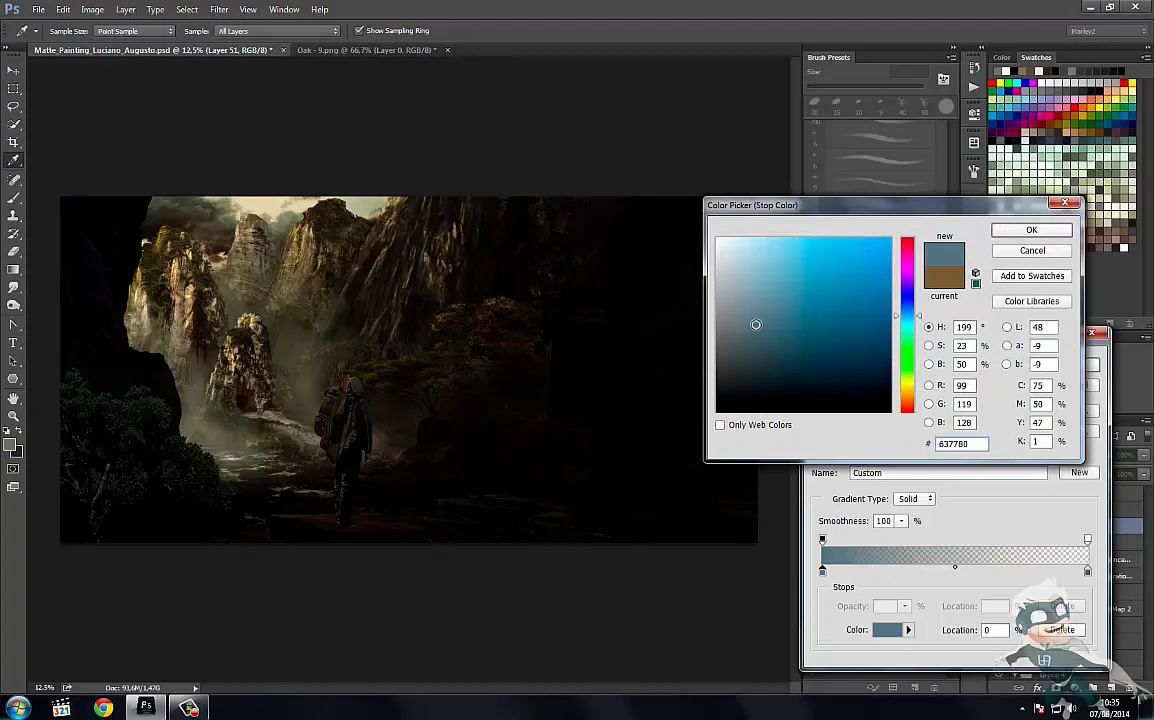Select the Pen tool
The width and height of the screenshot is (1154, 720).
click(x=13, y=325)
